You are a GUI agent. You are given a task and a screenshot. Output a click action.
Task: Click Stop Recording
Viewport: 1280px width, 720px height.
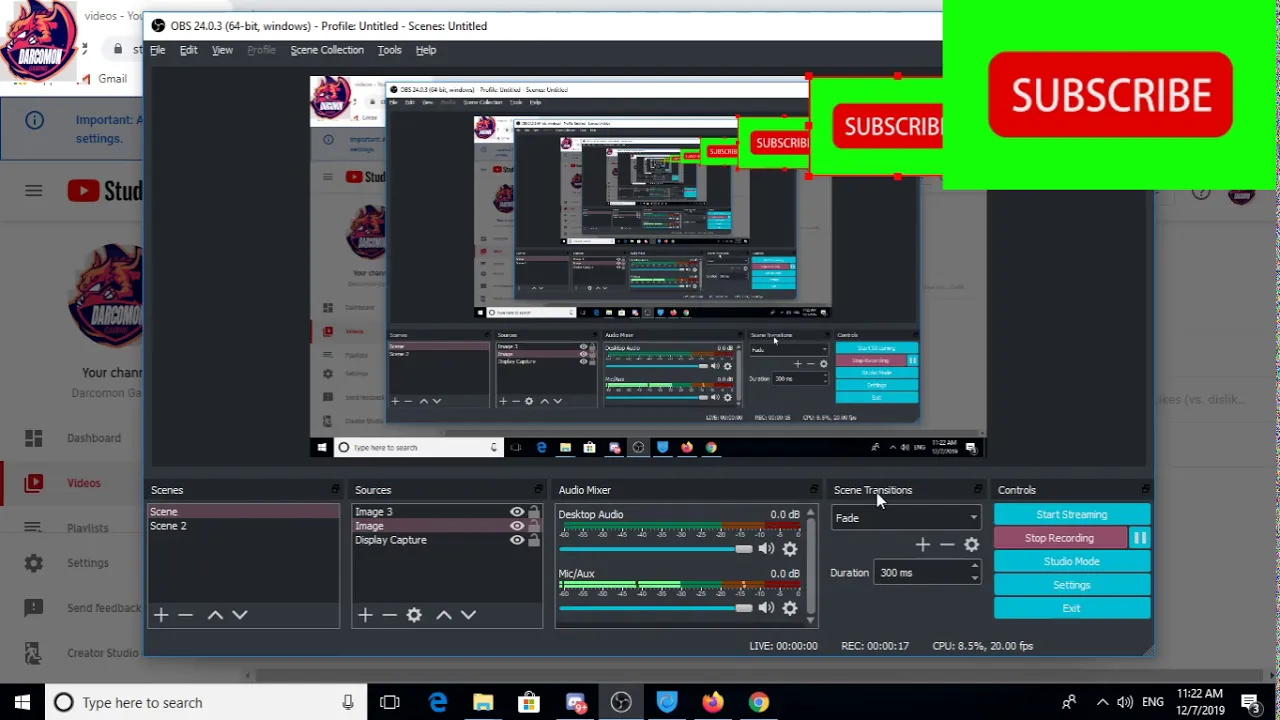(x=1059, y=538)
